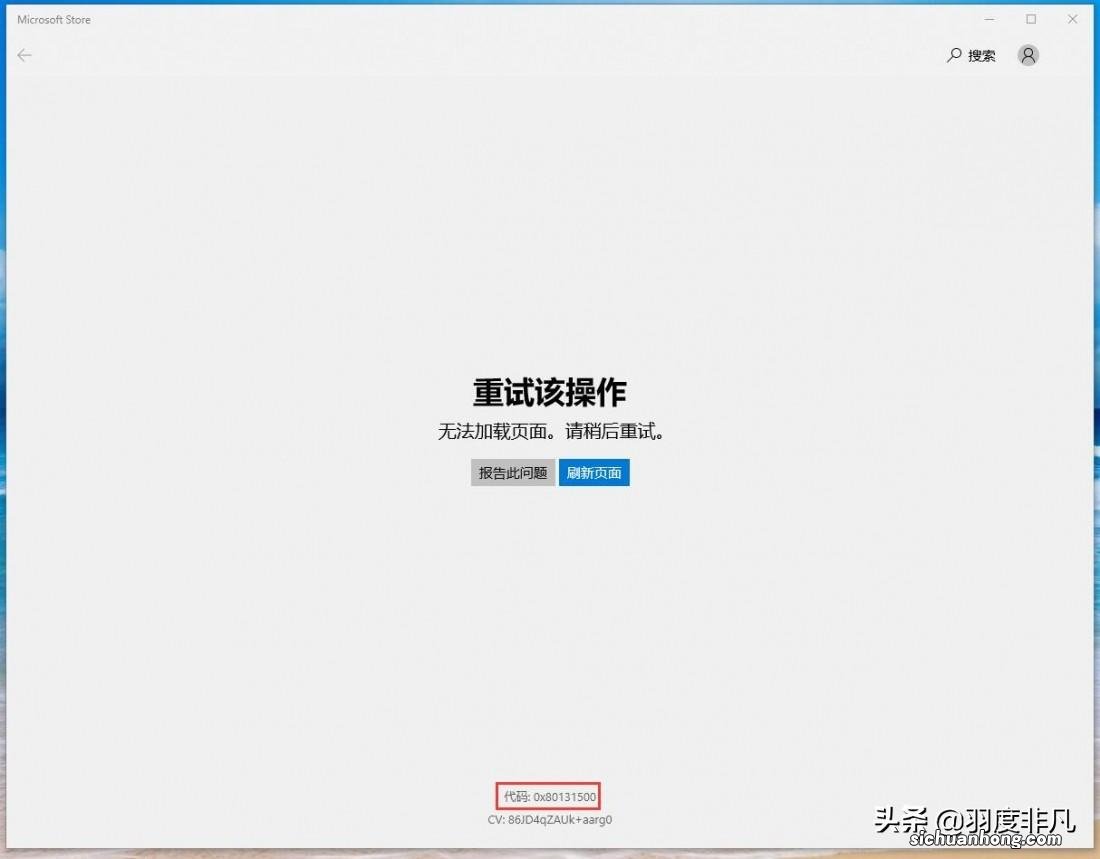Minimize the Microsoft Store window

pos(989,18)
